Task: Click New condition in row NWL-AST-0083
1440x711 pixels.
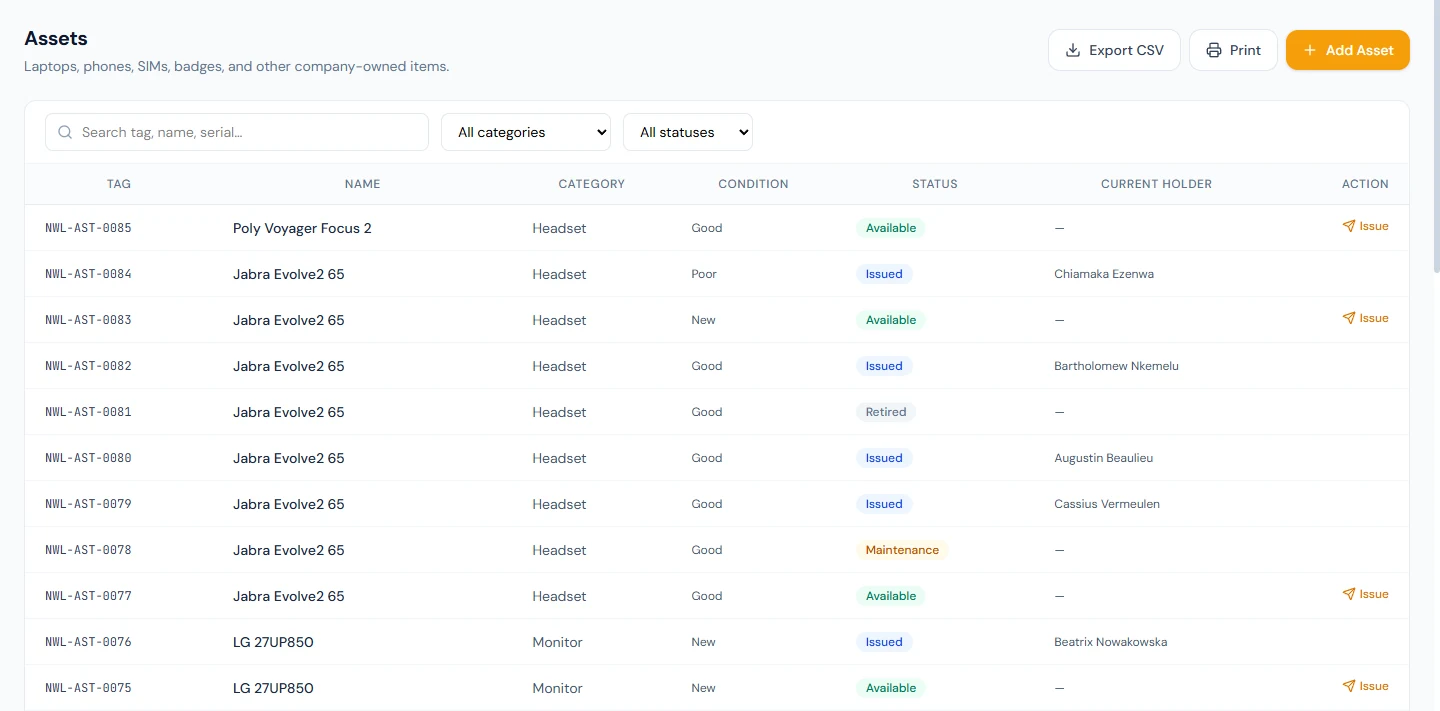Action: click(703, 320)
